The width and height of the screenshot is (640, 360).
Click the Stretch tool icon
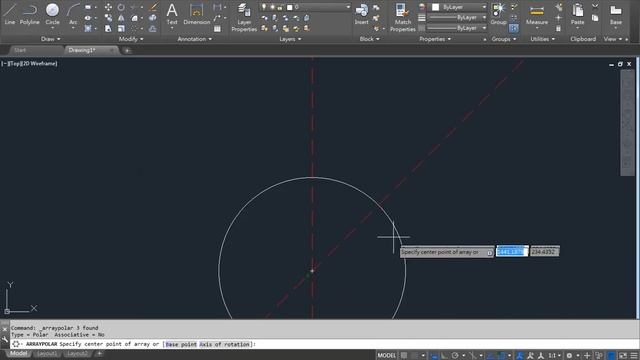coord(108,29)
